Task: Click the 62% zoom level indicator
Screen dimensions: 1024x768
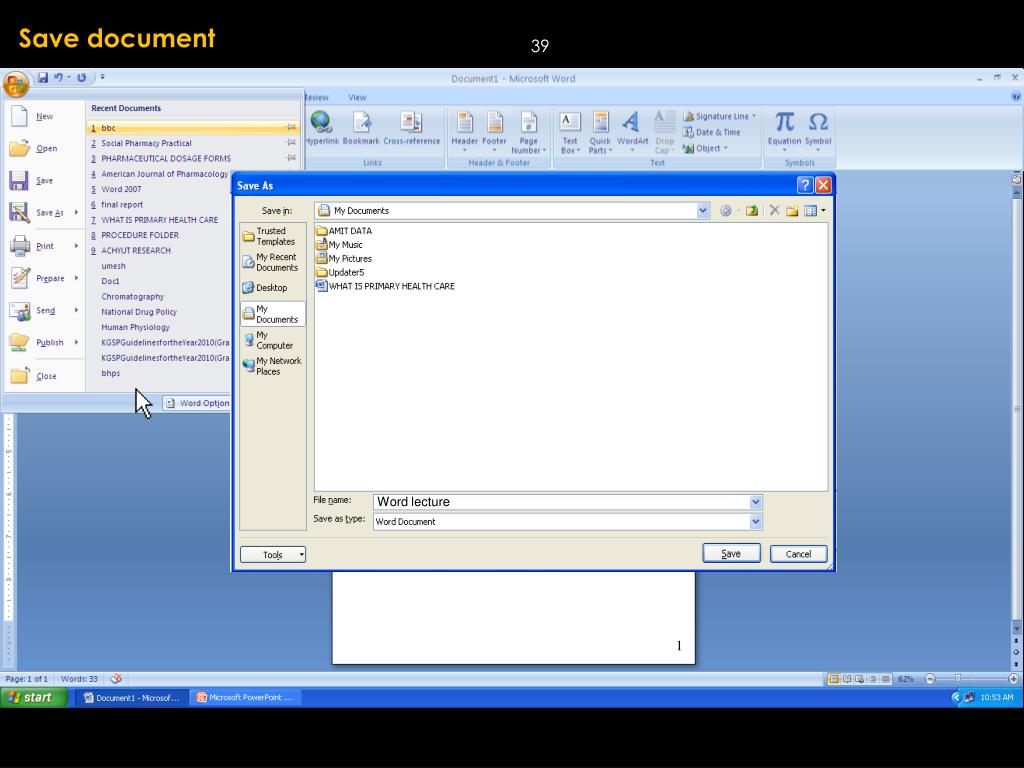Action: pyautogui.click(x=906, y=679)
